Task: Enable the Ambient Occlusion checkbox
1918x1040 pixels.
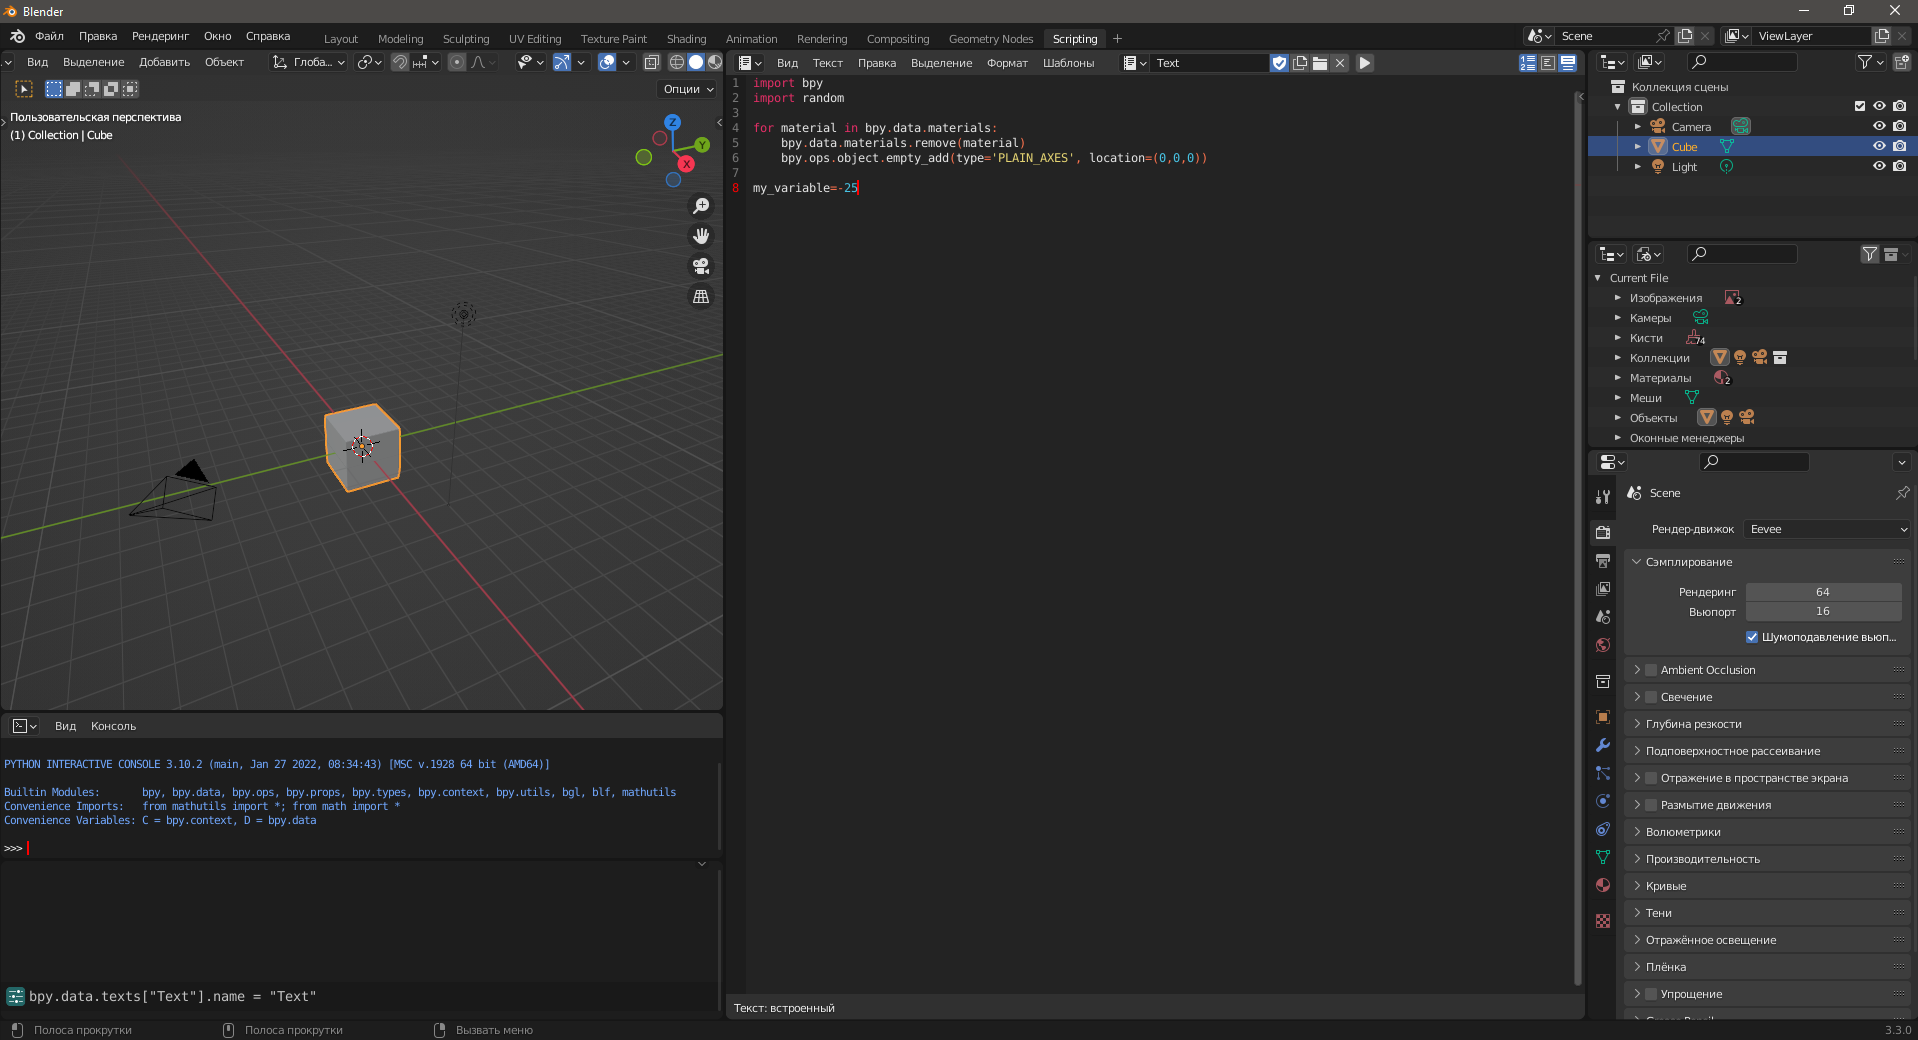Action: [1651, 670]
